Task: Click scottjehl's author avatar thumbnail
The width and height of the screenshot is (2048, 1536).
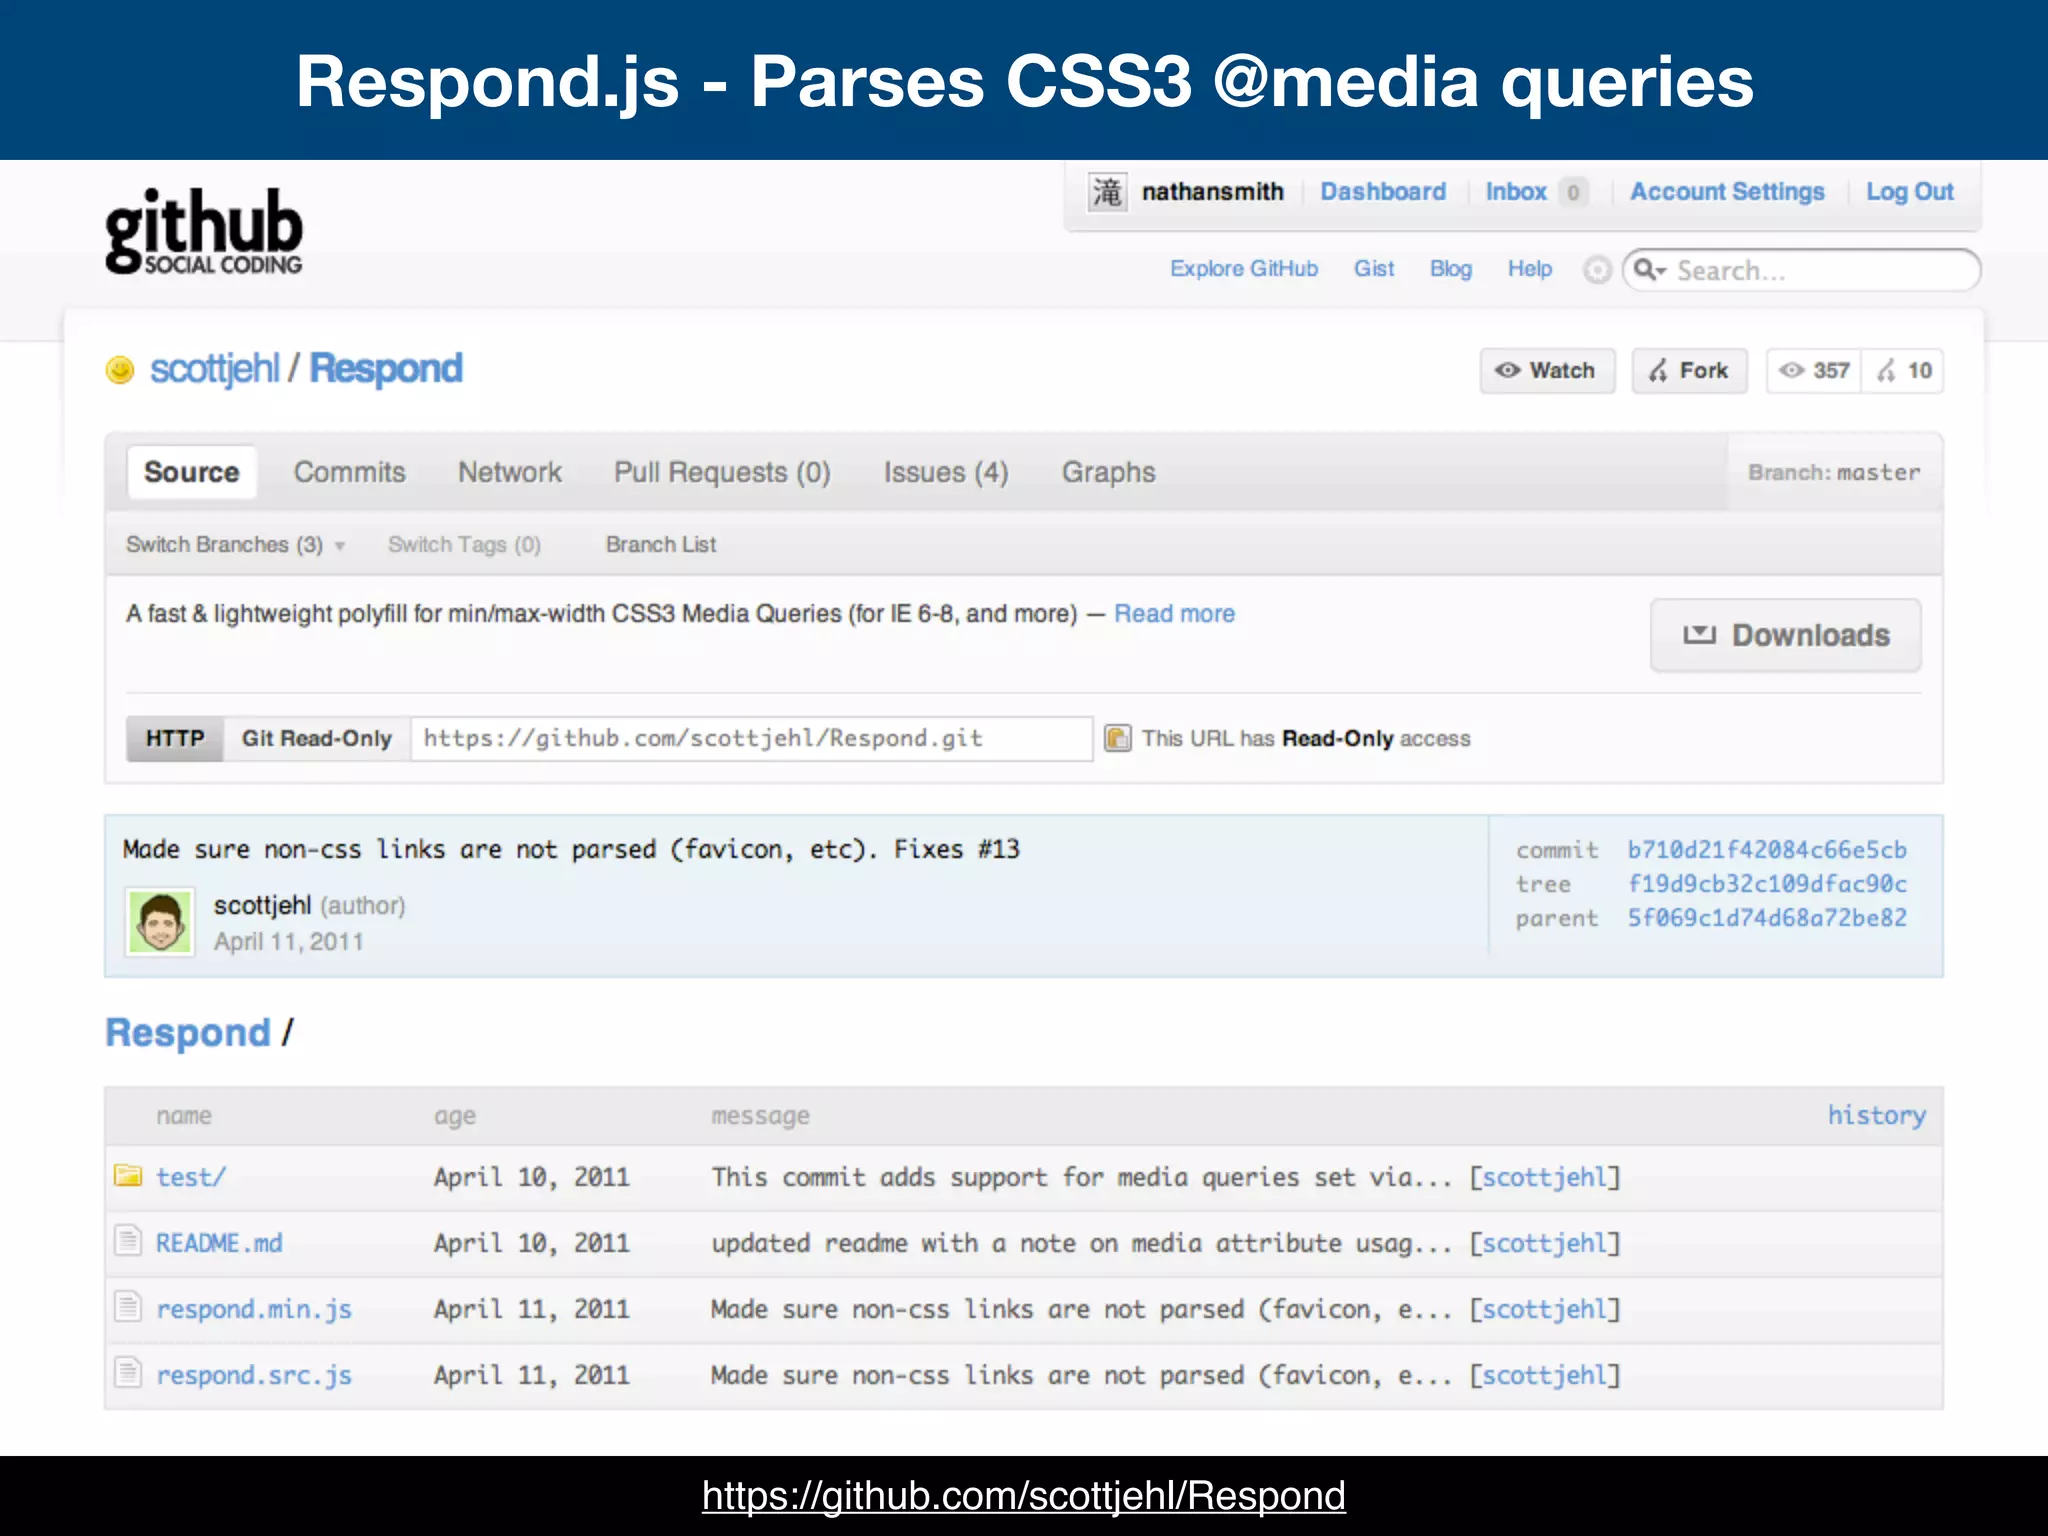Action: [160, 922]
